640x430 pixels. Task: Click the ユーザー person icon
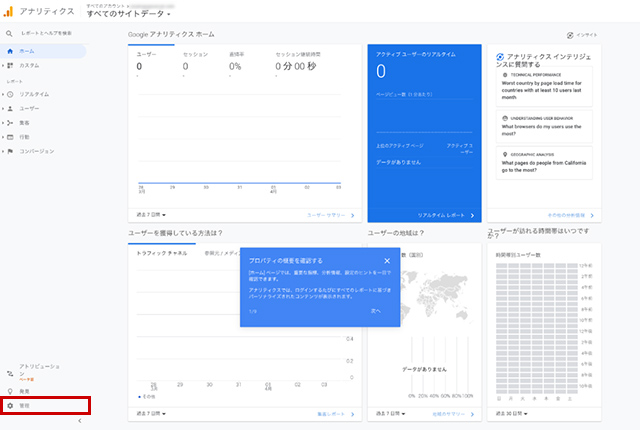10,109
